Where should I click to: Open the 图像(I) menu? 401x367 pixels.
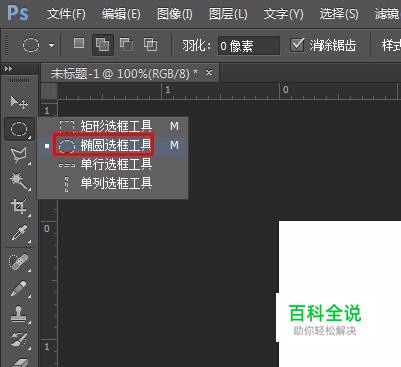pyautogui.click(x=175, y=14)
